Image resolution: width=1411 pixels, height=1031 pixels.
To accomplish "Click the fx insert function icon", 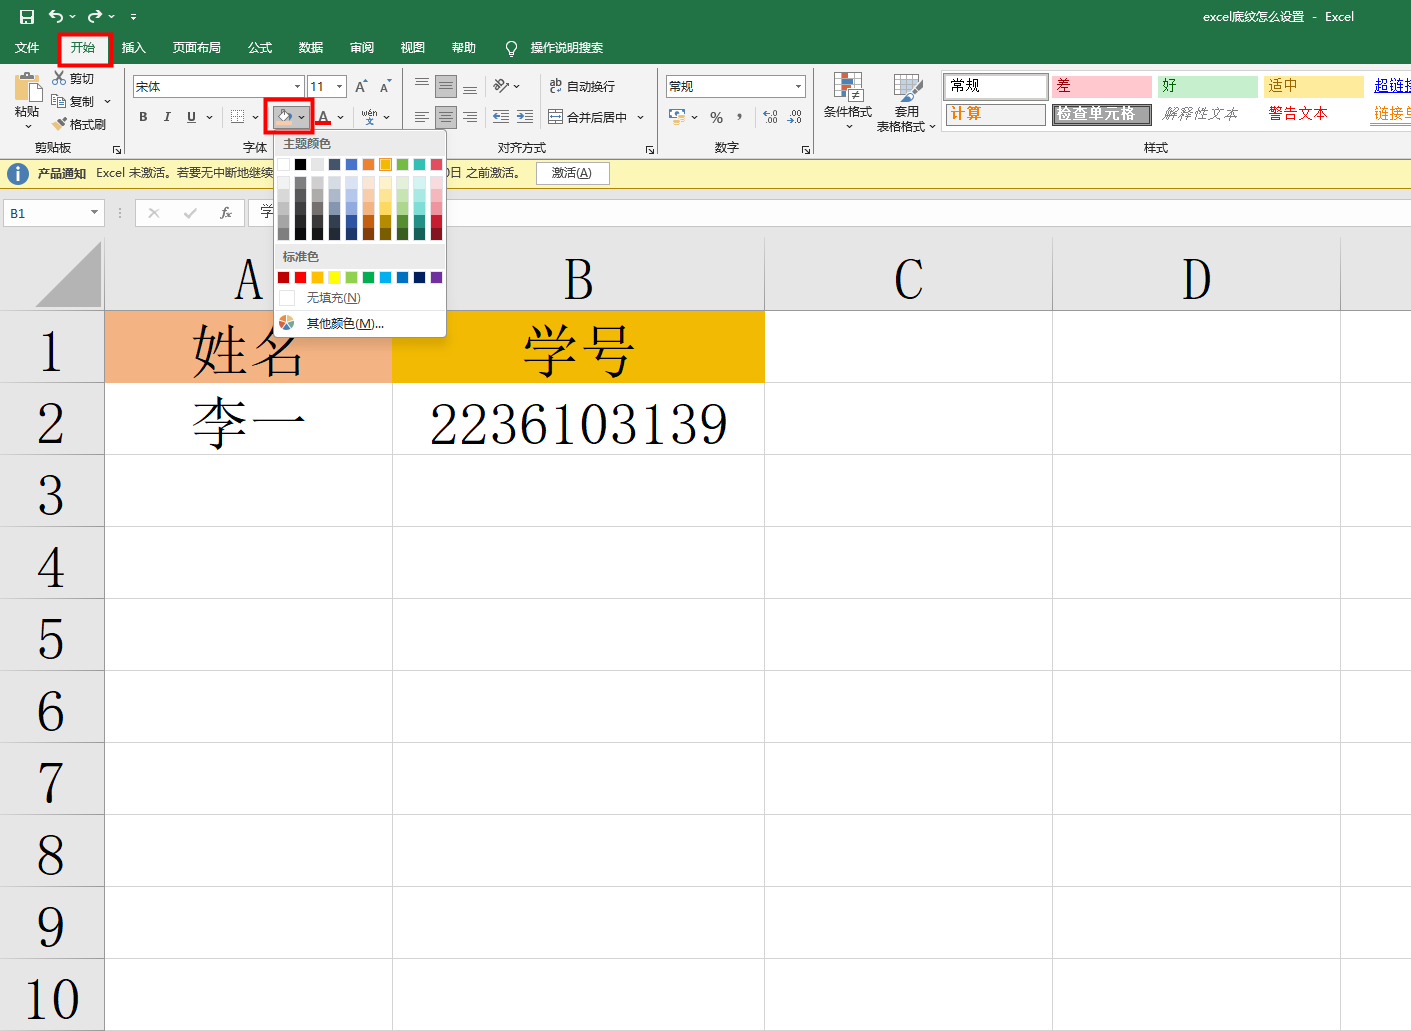I will (x=226, y=213).
